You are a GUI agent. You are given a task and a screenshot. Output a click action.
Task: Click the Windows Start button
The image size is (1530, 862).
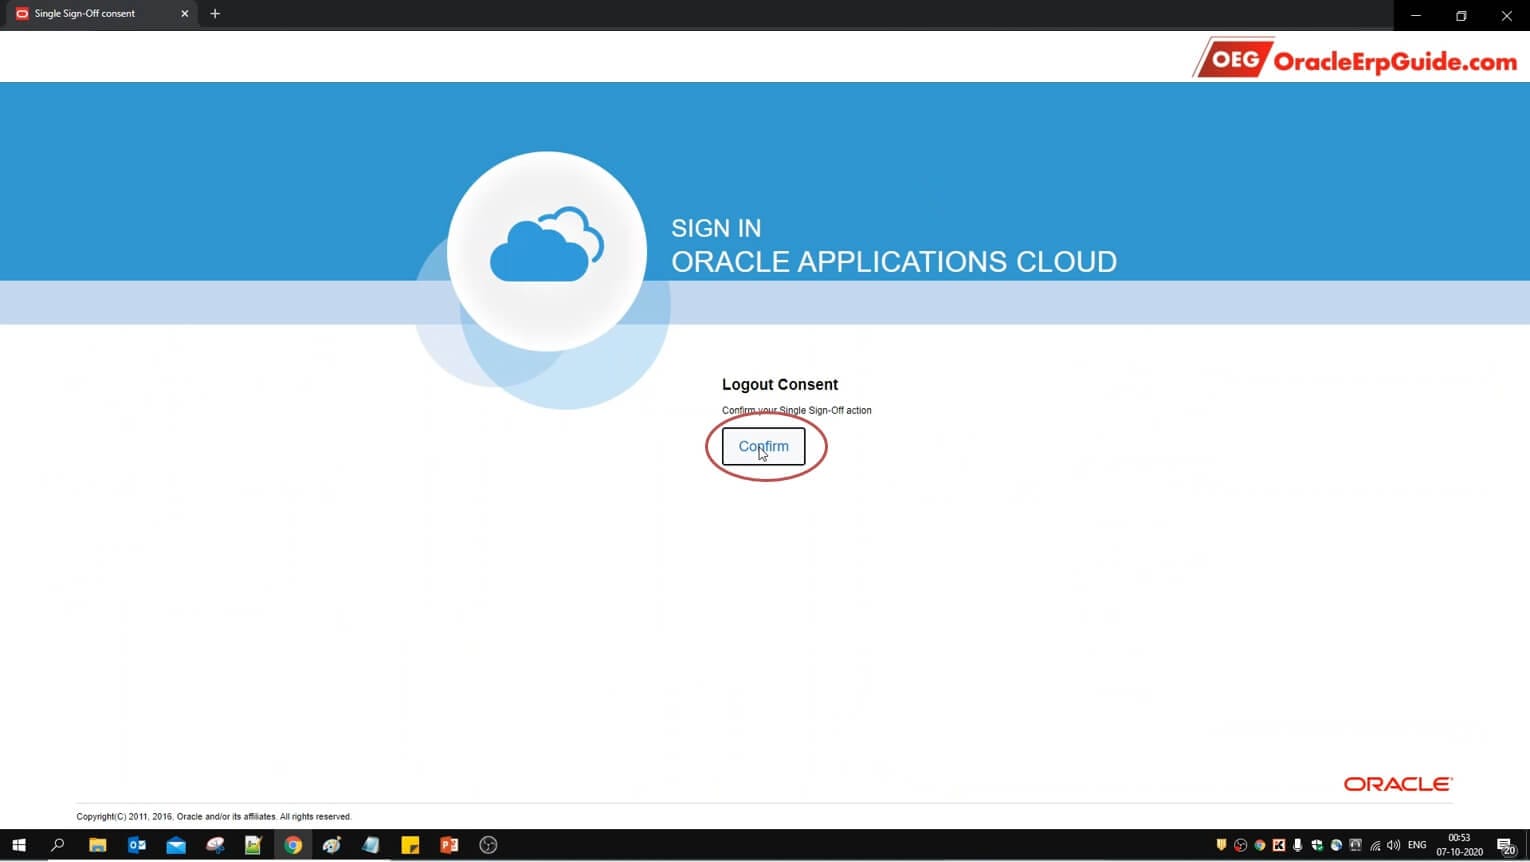[18, 845]
